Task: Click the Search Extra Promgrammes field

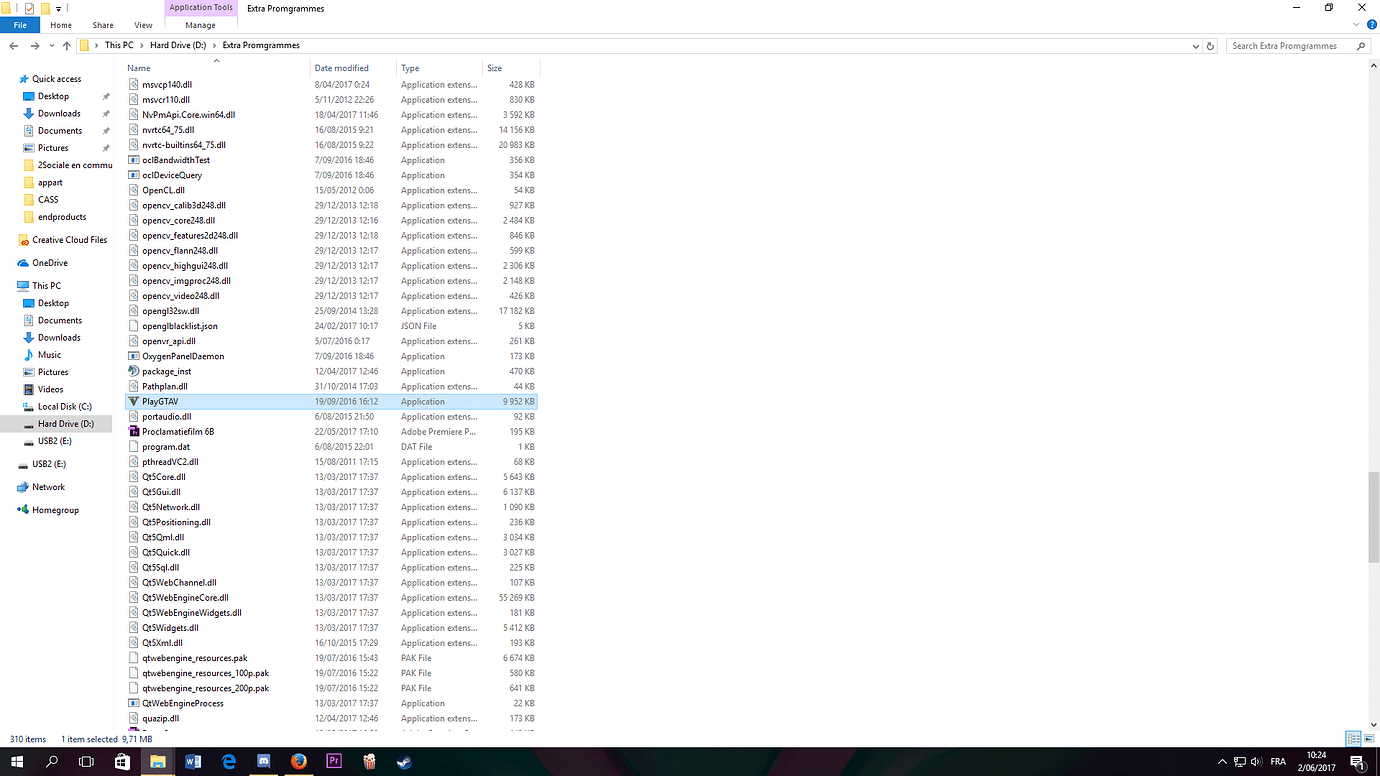Action: click(x=1290, y=46)
